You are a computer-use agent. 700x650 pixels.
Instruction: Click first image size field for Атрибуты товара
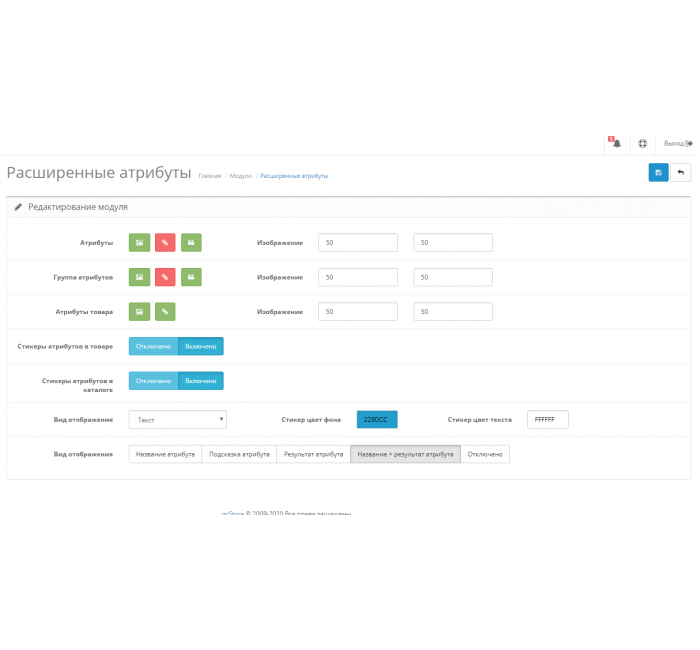point(358,312)
